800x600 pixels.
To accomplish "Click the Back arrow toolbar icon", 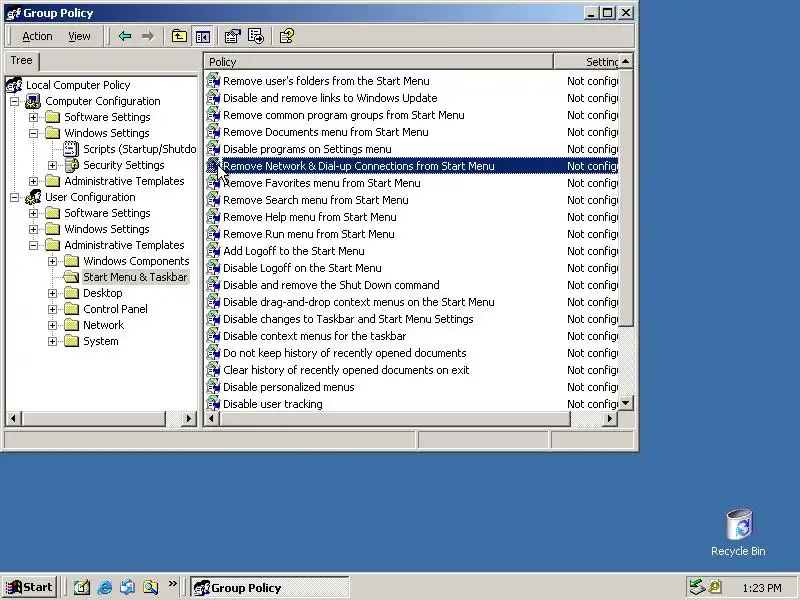I will 125,36.
